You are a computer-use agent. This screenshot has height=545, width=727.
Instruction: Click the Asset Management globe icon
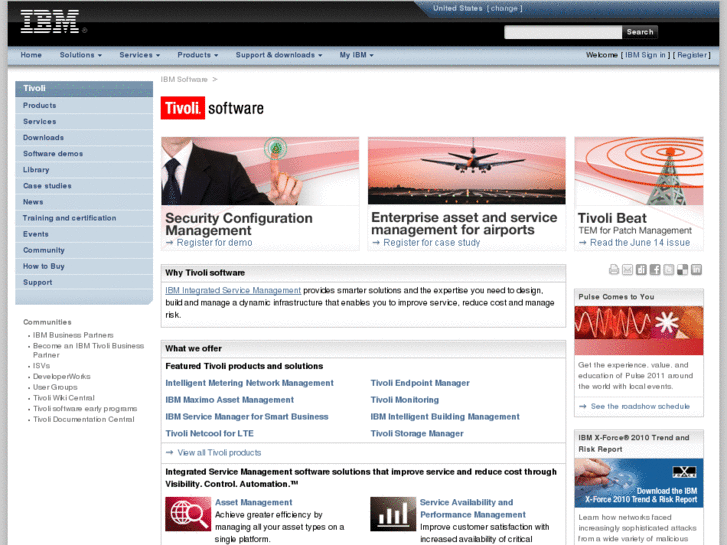pyautogui.click(x=188, y=514)
